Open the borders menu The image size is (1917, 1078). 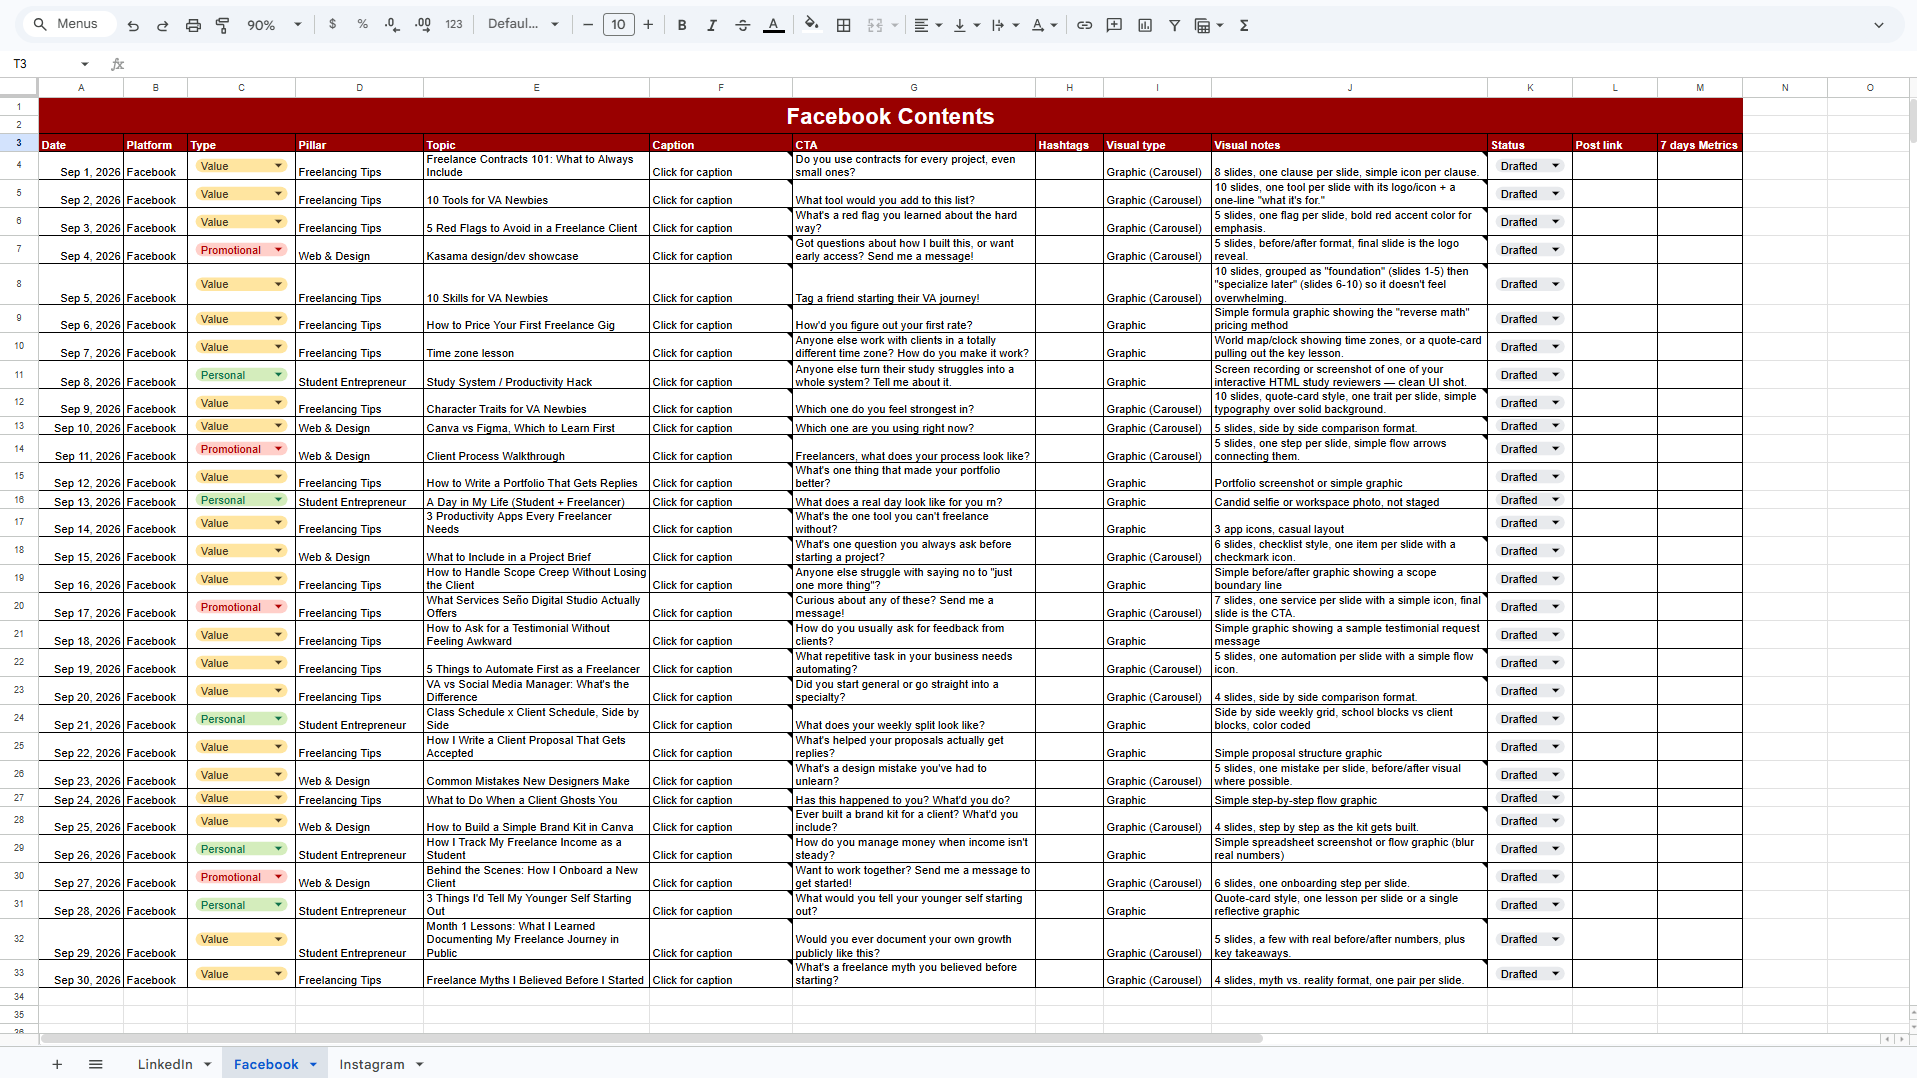[843, 25]
